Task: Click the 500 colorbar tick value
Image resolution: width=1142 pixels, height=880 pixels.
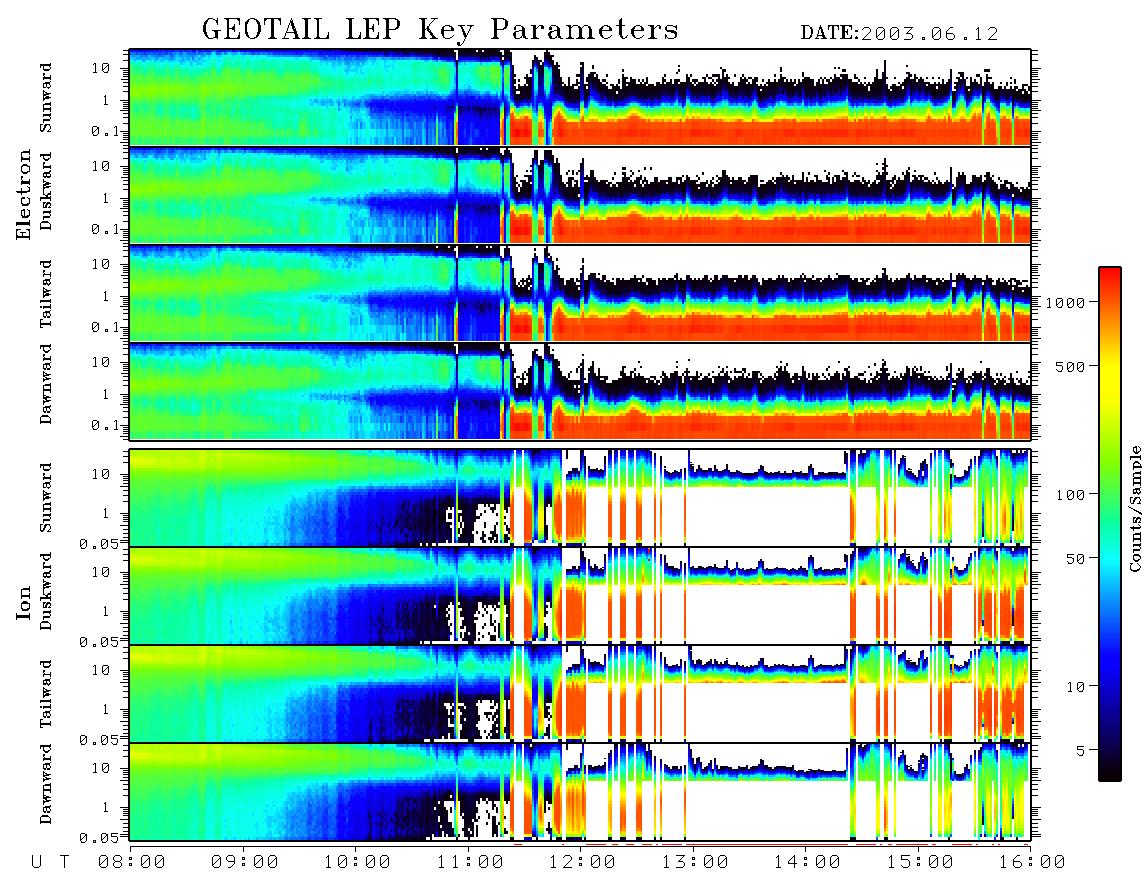Action: [1071, 366]
